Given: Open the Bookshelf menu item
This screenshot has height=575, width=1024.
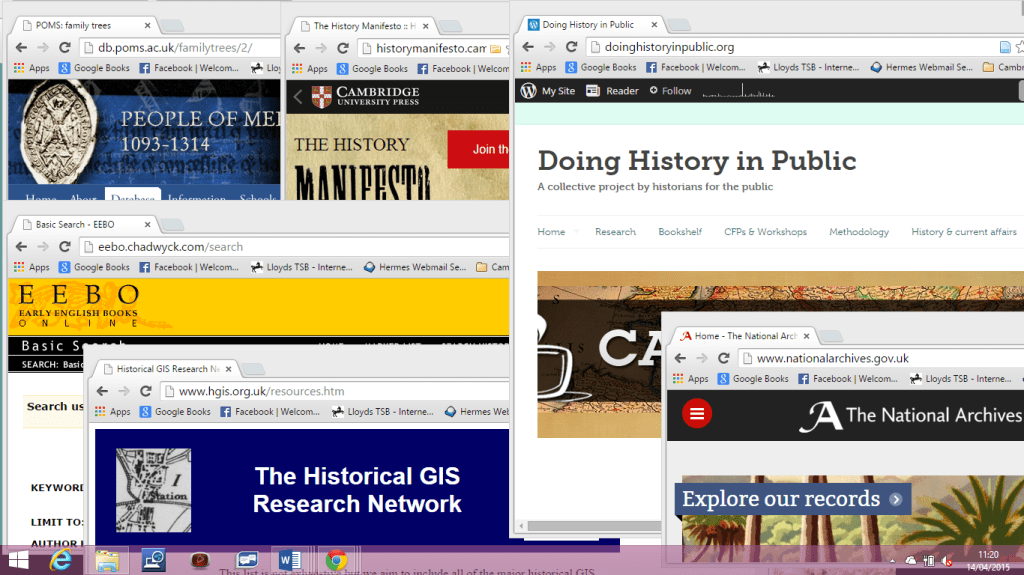Looking at the screenshot, I should 680,232.
